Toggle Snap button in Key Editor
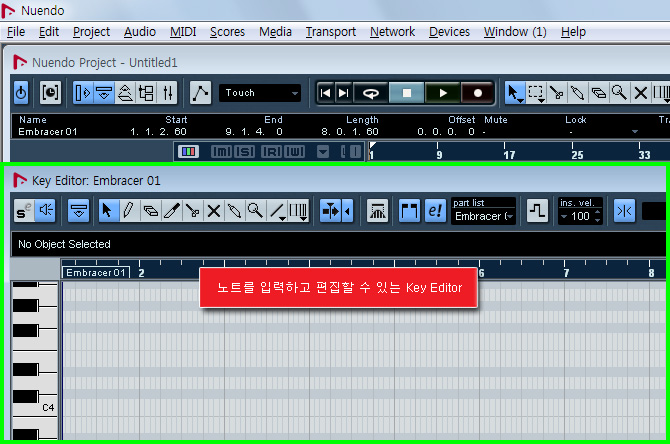 click(624, 211)
